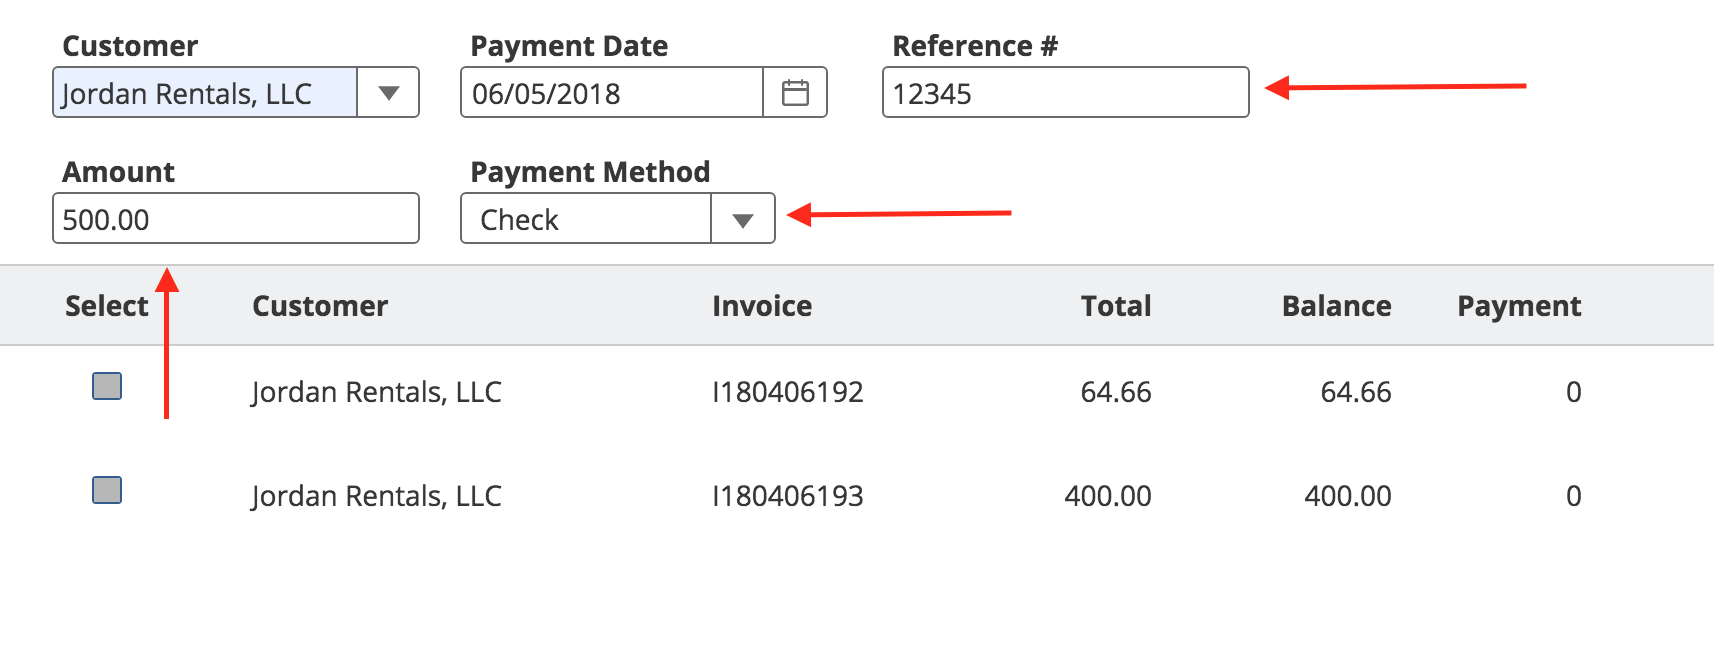Click the Payment Date field showing 06/05/2018
Screen dimensions: 1714x660
click(611, 93)
